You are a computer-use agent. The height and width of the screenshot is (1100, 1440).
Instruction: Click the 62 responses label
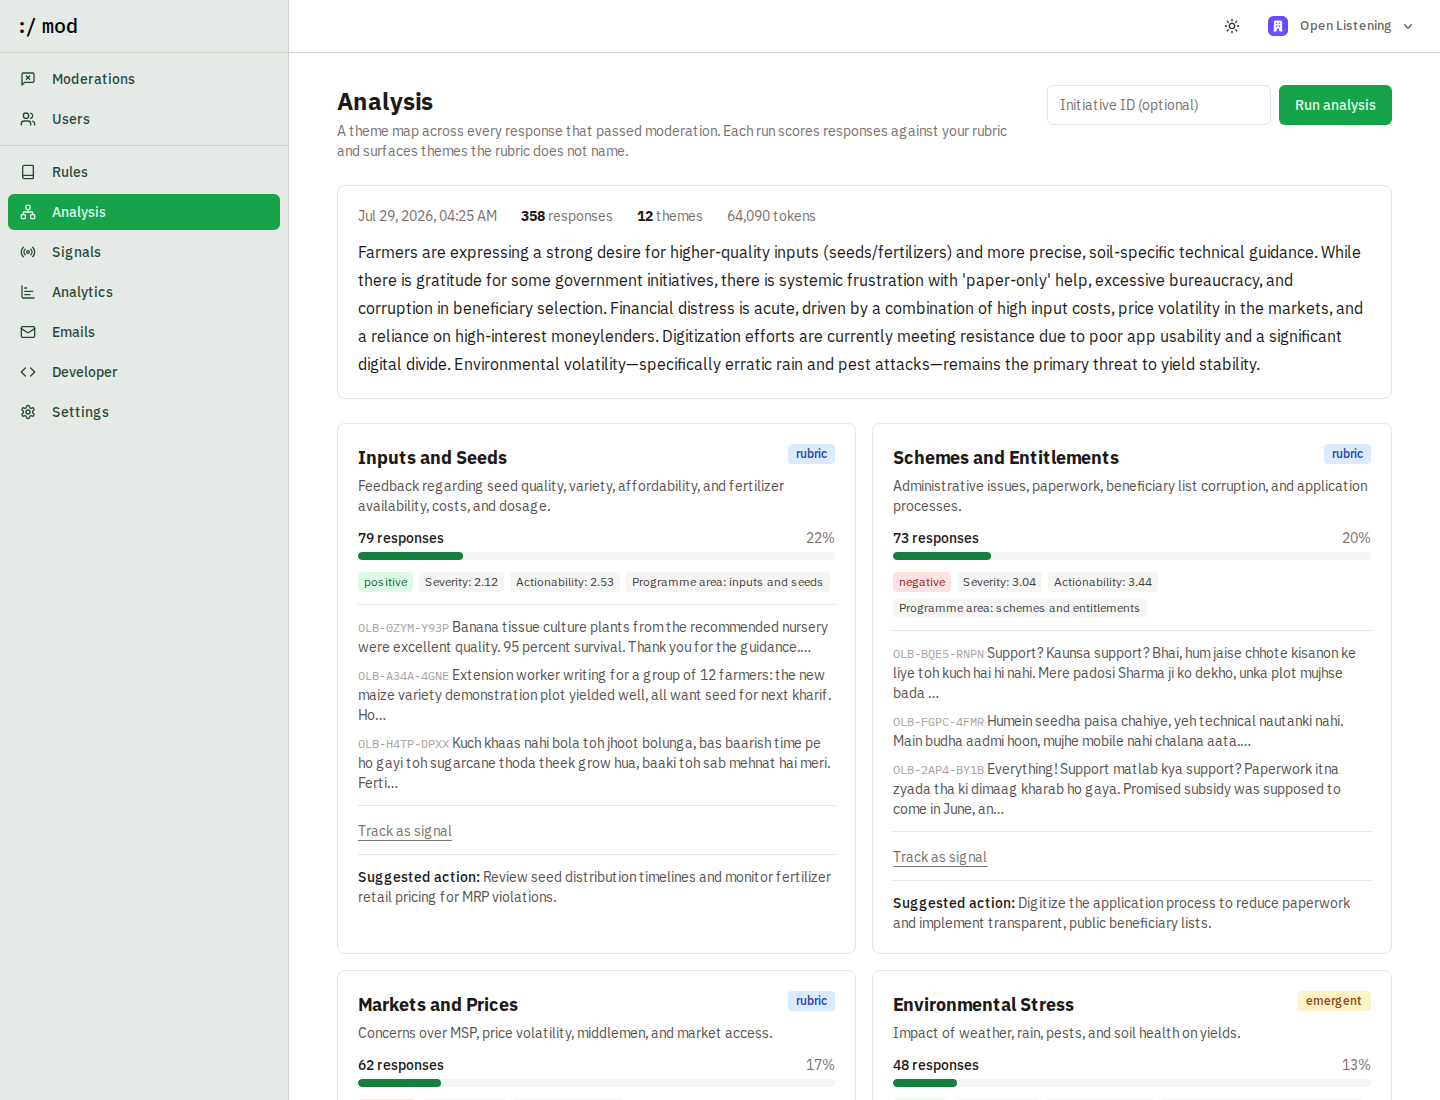pyautogui.click(x=401, y=1065)
